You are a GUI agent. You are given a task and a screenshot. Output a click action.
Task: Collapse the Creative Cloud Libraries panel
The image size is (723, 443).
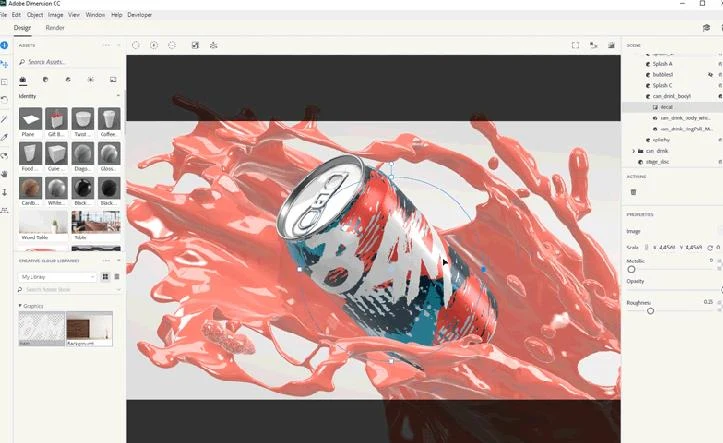point(118,260)
